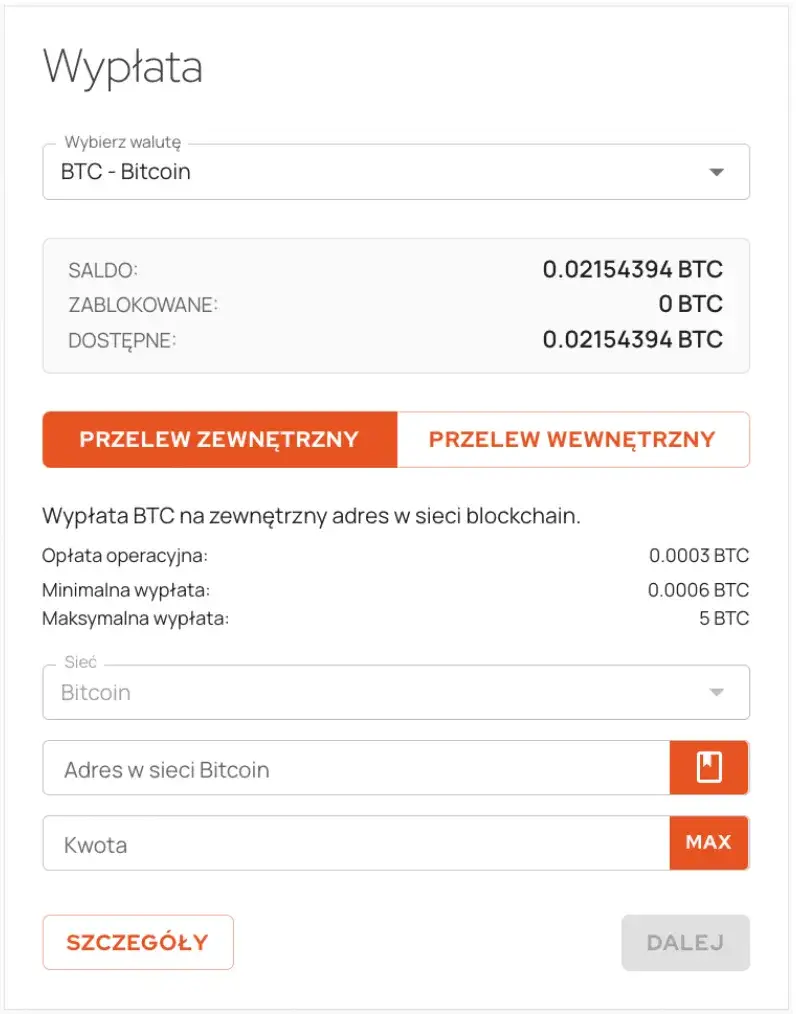The width and height of the screenshot is (796, 1014).
Task: Click the Wypłata page heading
Action: tap(122, 67)
